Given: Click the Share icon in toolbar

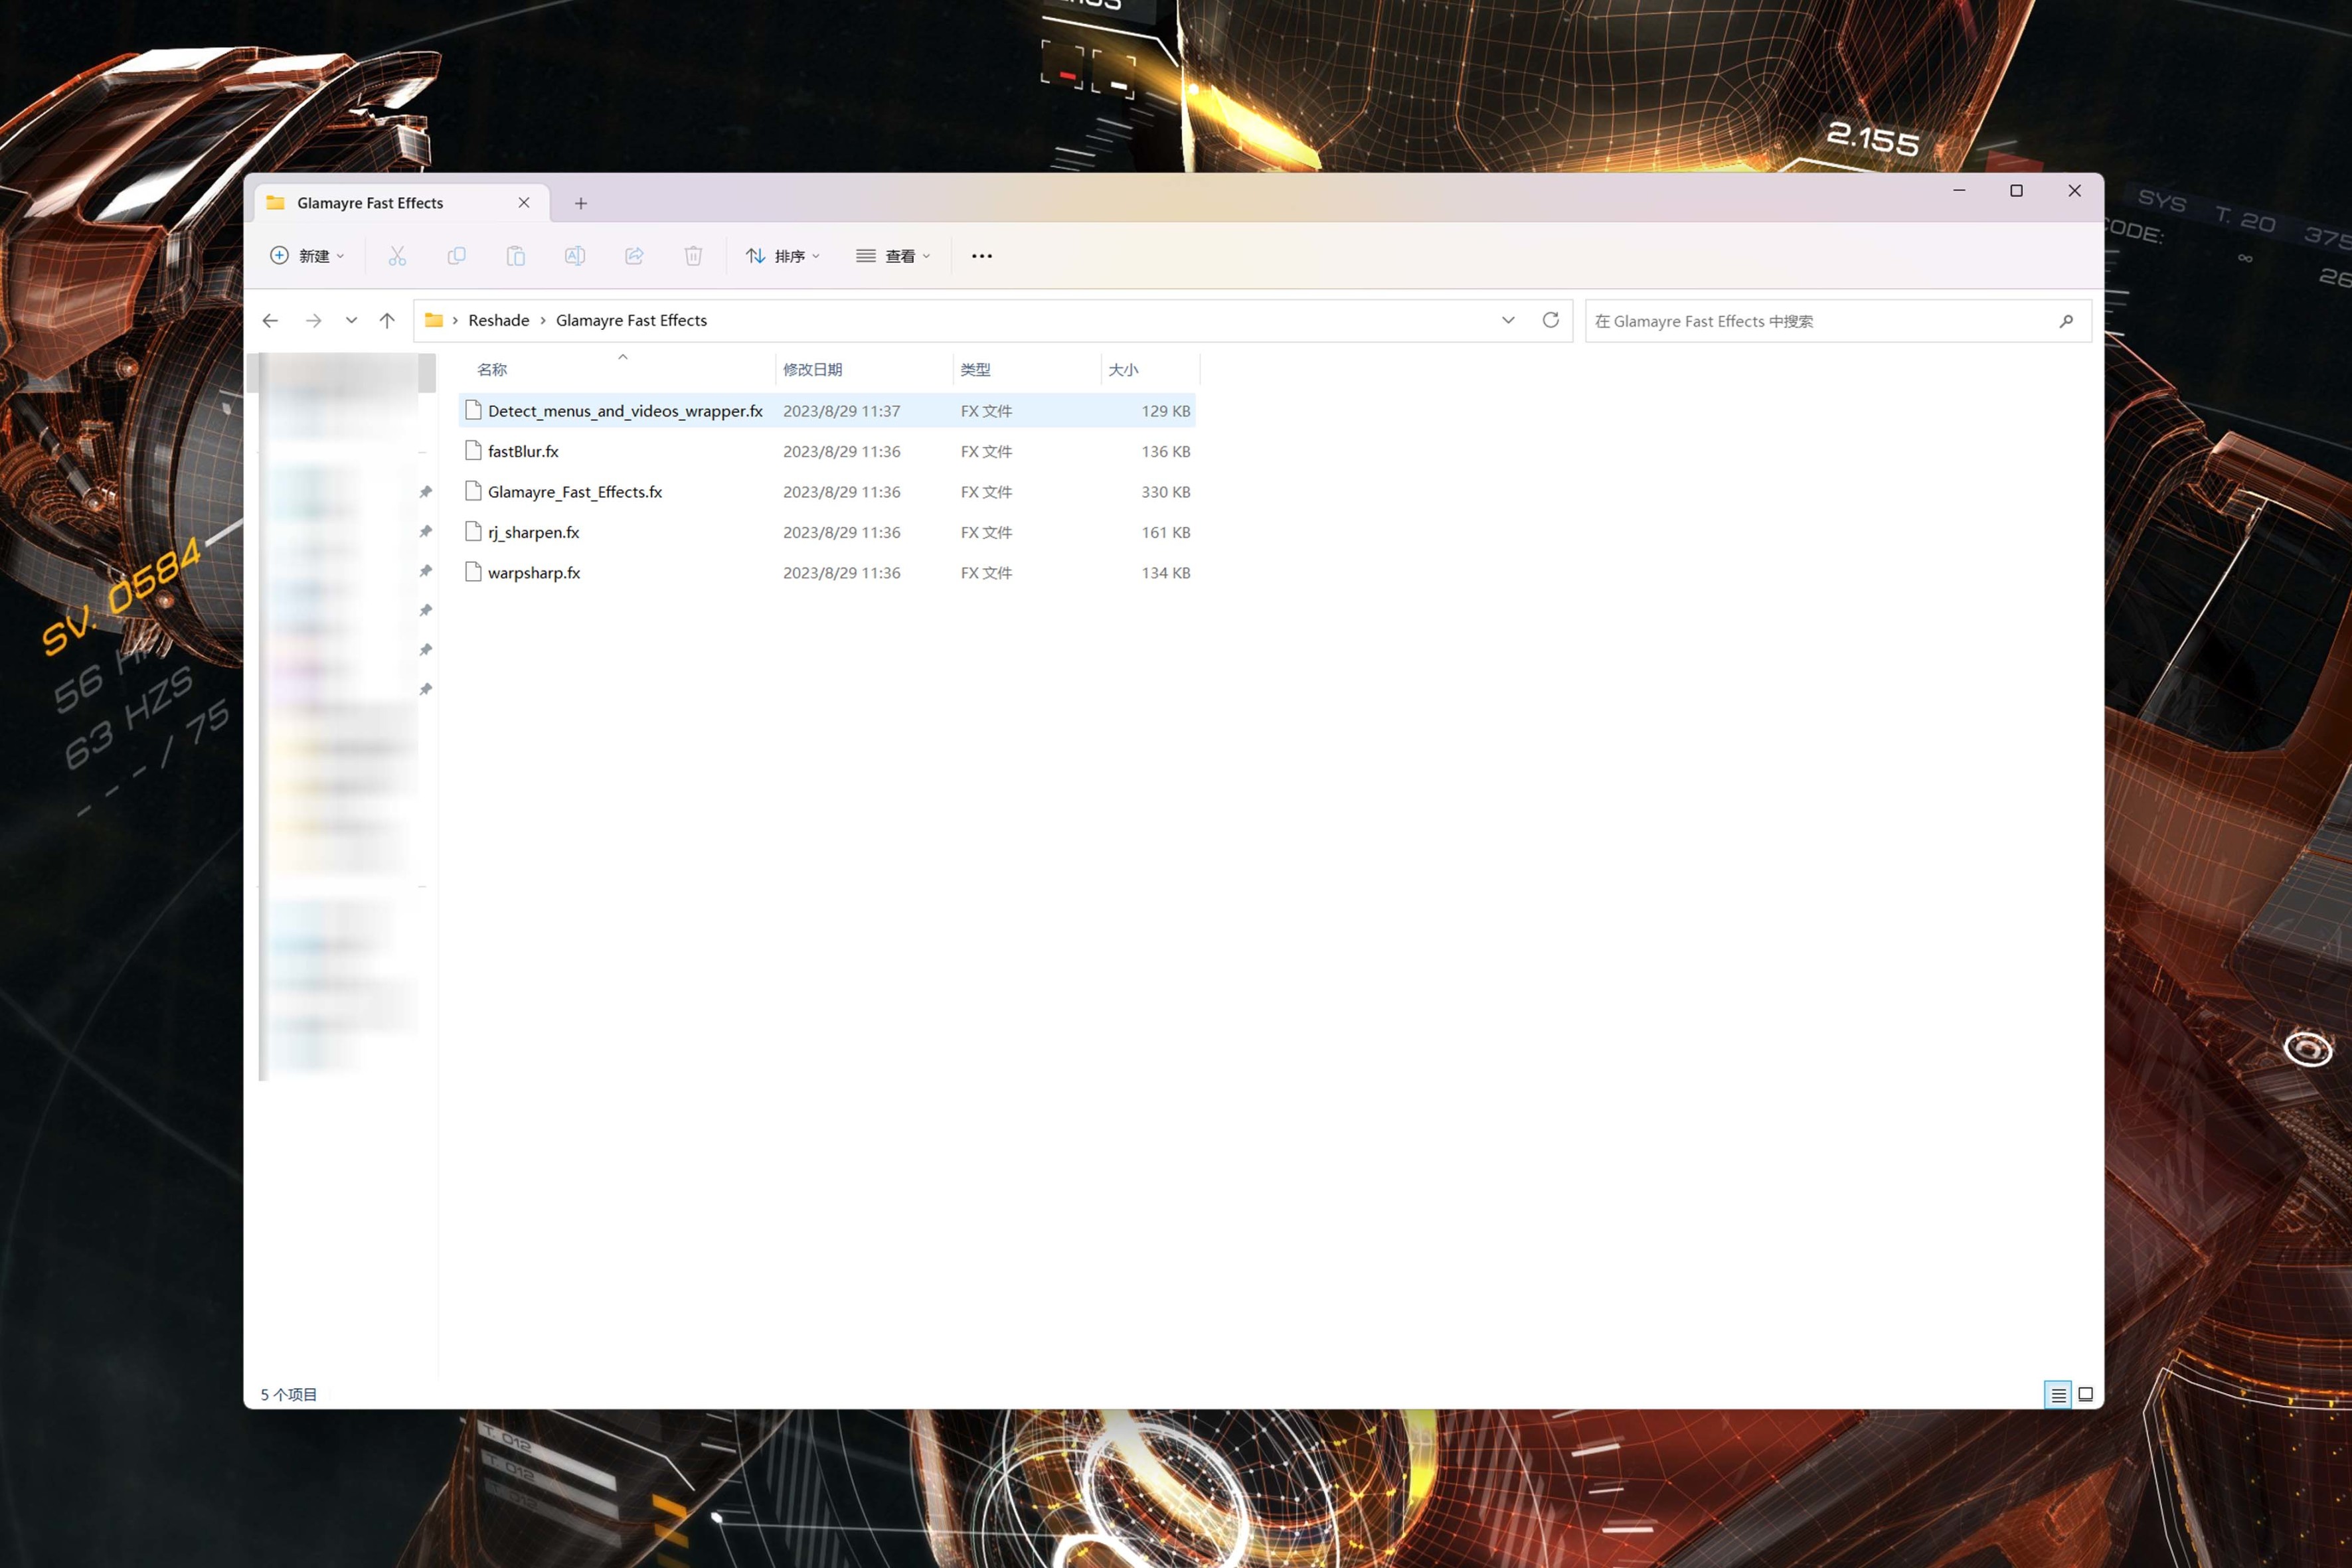Looking at the screenshot, I should (x=634, y=256).
